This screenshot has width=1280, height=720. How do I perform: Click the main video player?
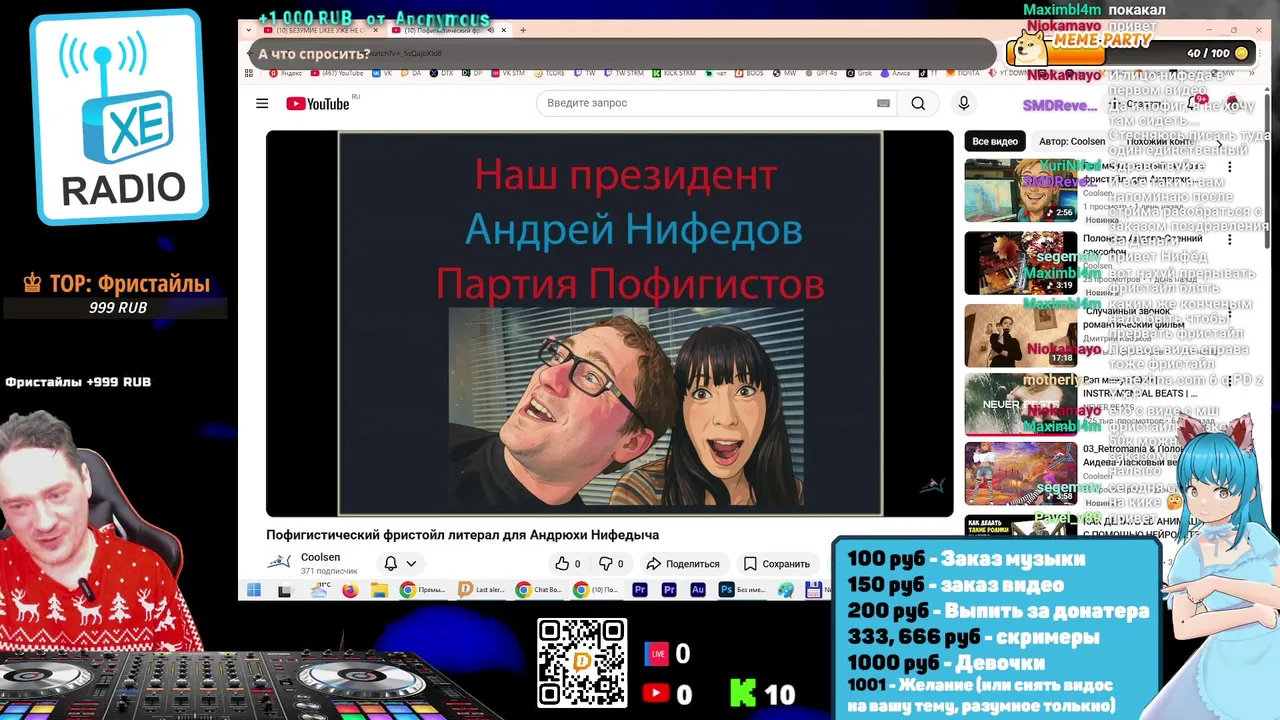(x=609, y=323)
